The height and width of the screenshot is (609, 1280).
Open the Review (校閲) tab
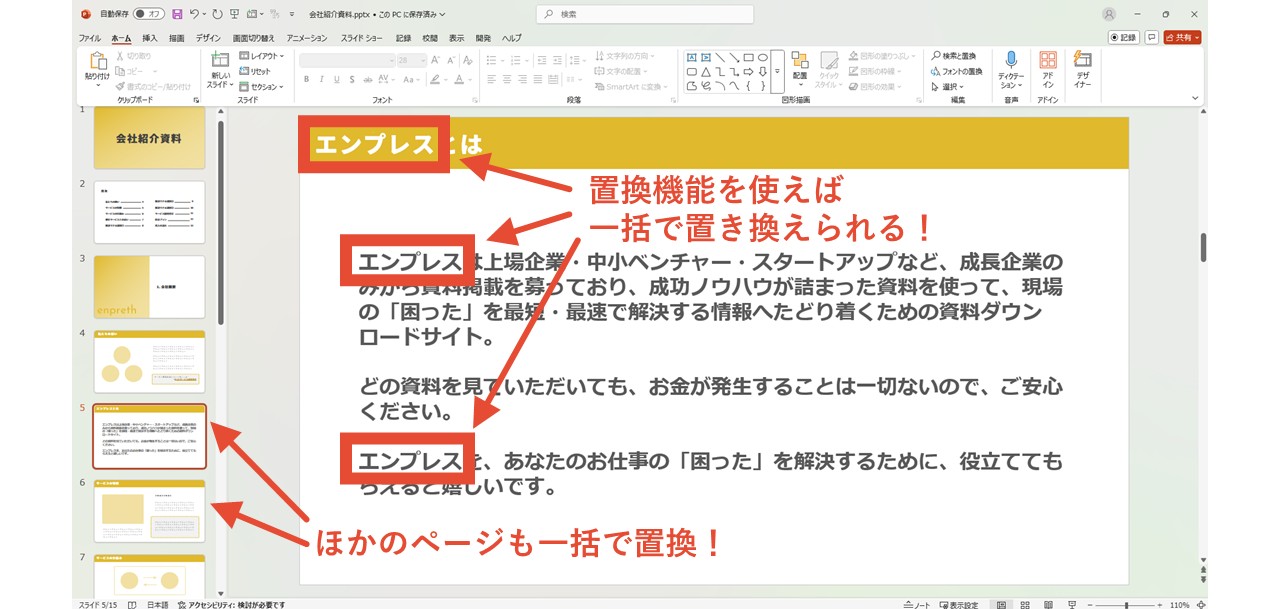click(x=430, y=37)
